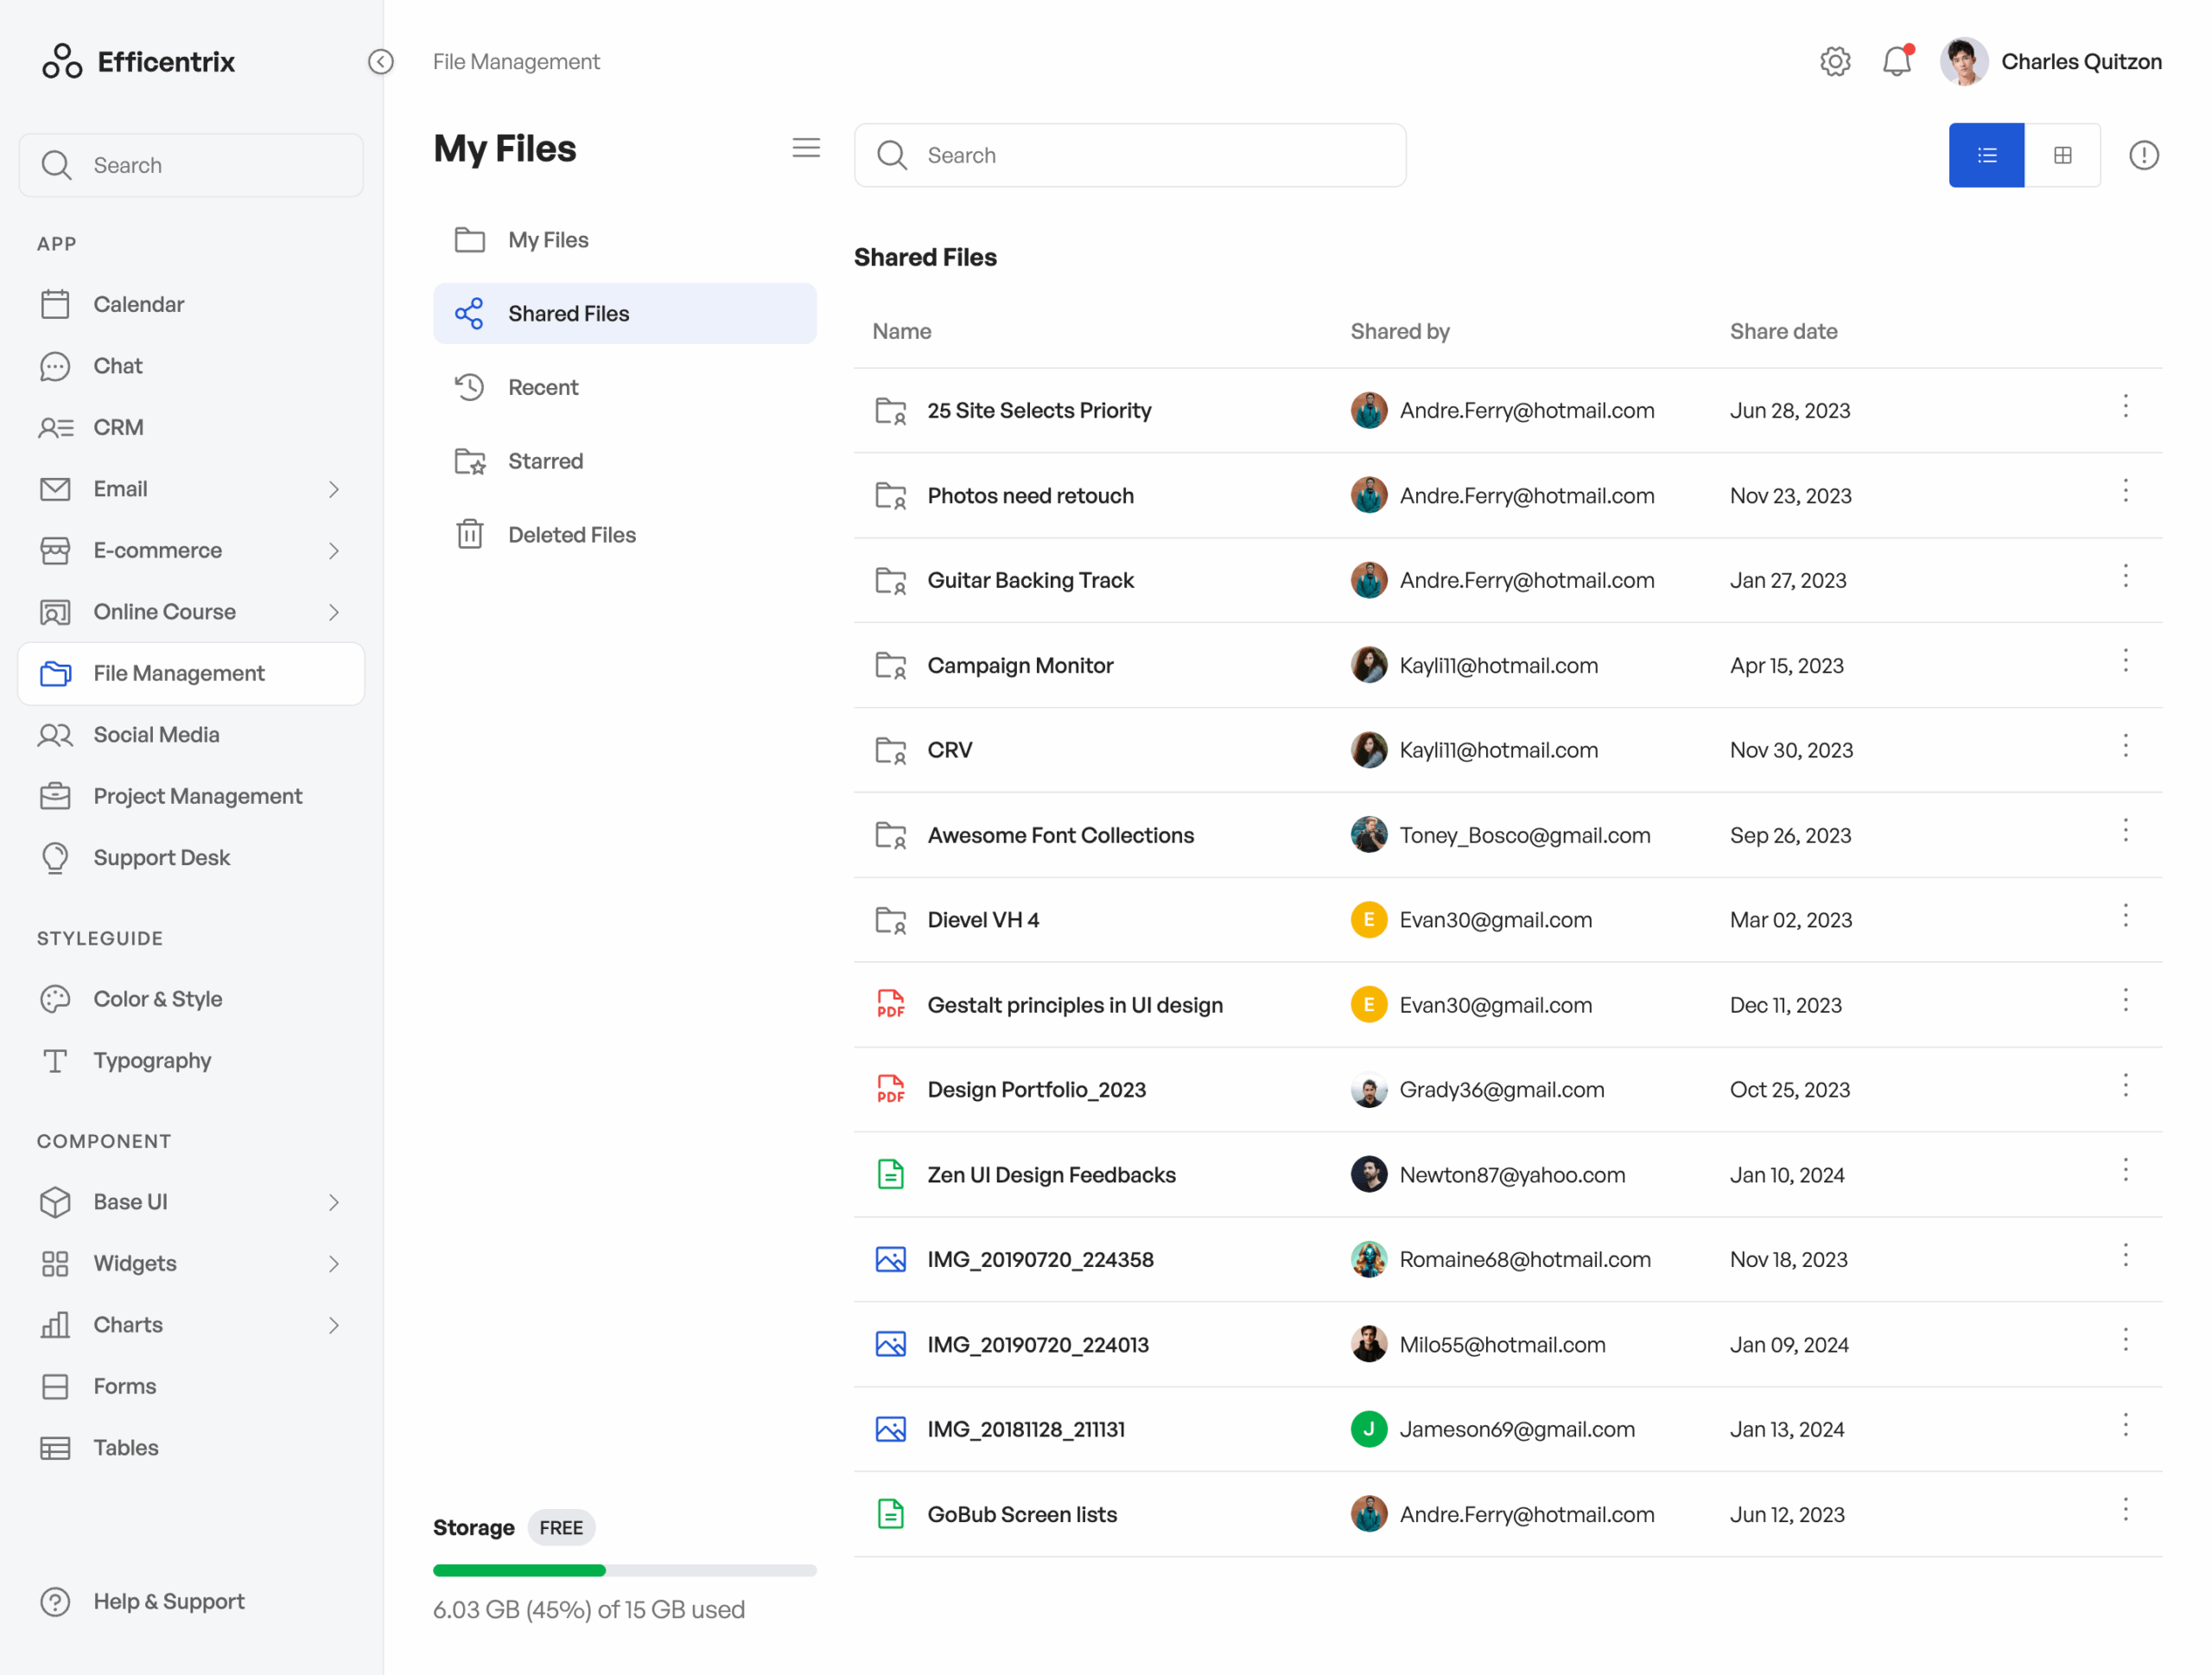2212x1675 pixels.
Task: Open the Chat module icon
Action: pos(55,366)
